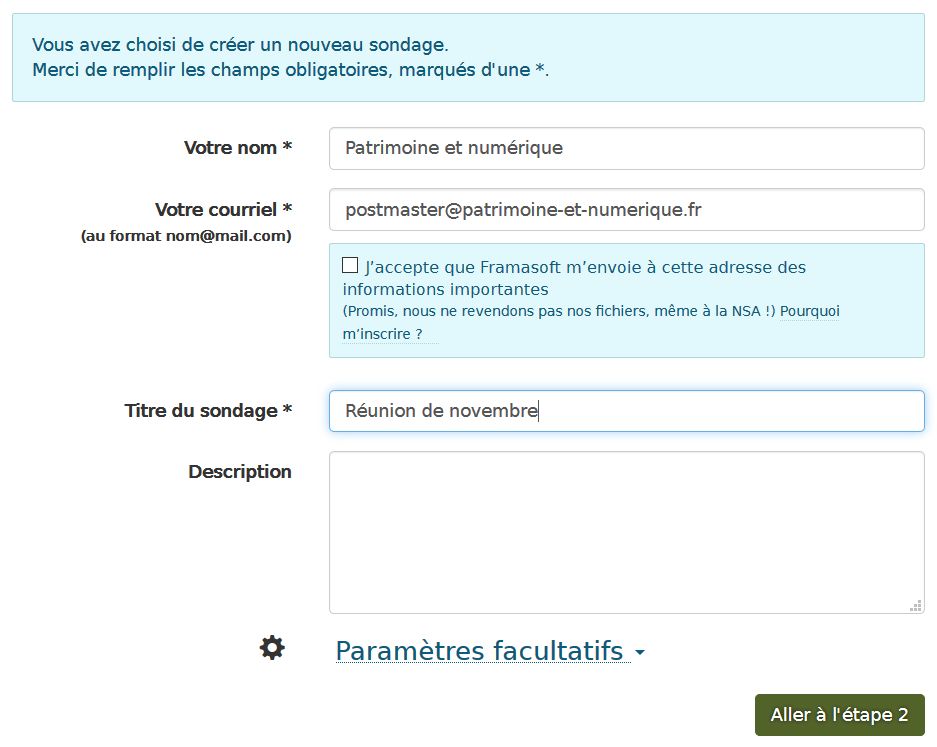937x747 pixels.
Task: Click the gear icon beside Paramètres facultatifs
Action: 272,648
